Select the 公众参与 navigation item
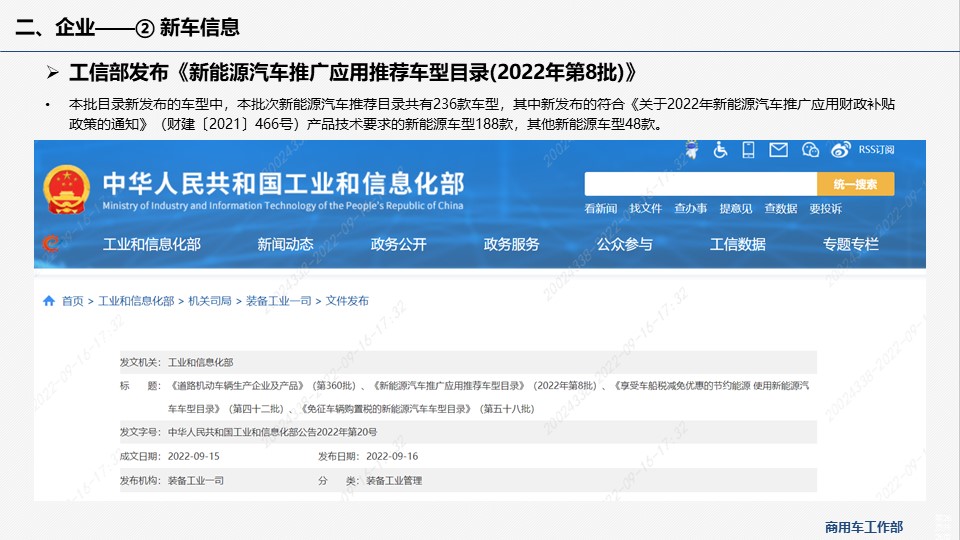 (624, 244)
